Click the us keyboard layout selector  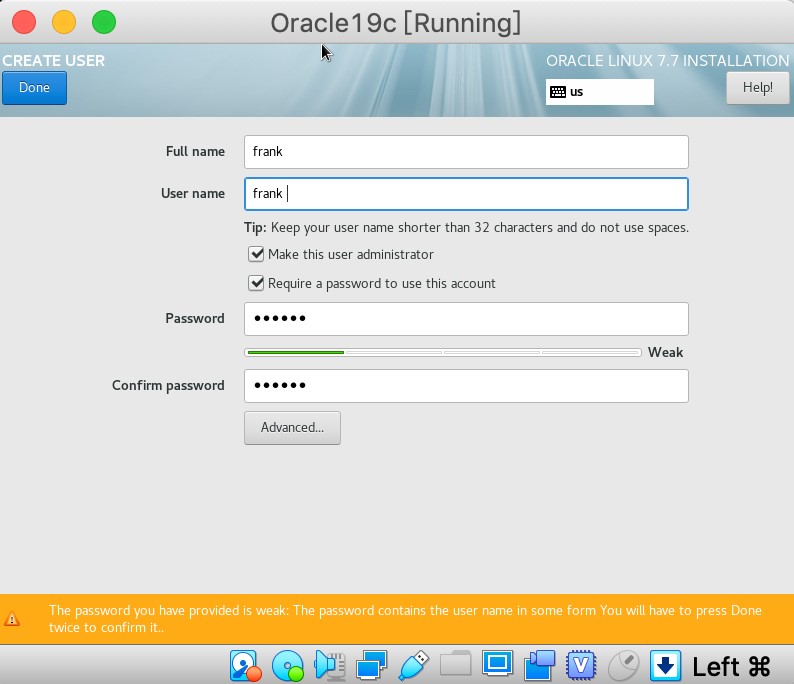pos(600,92)
